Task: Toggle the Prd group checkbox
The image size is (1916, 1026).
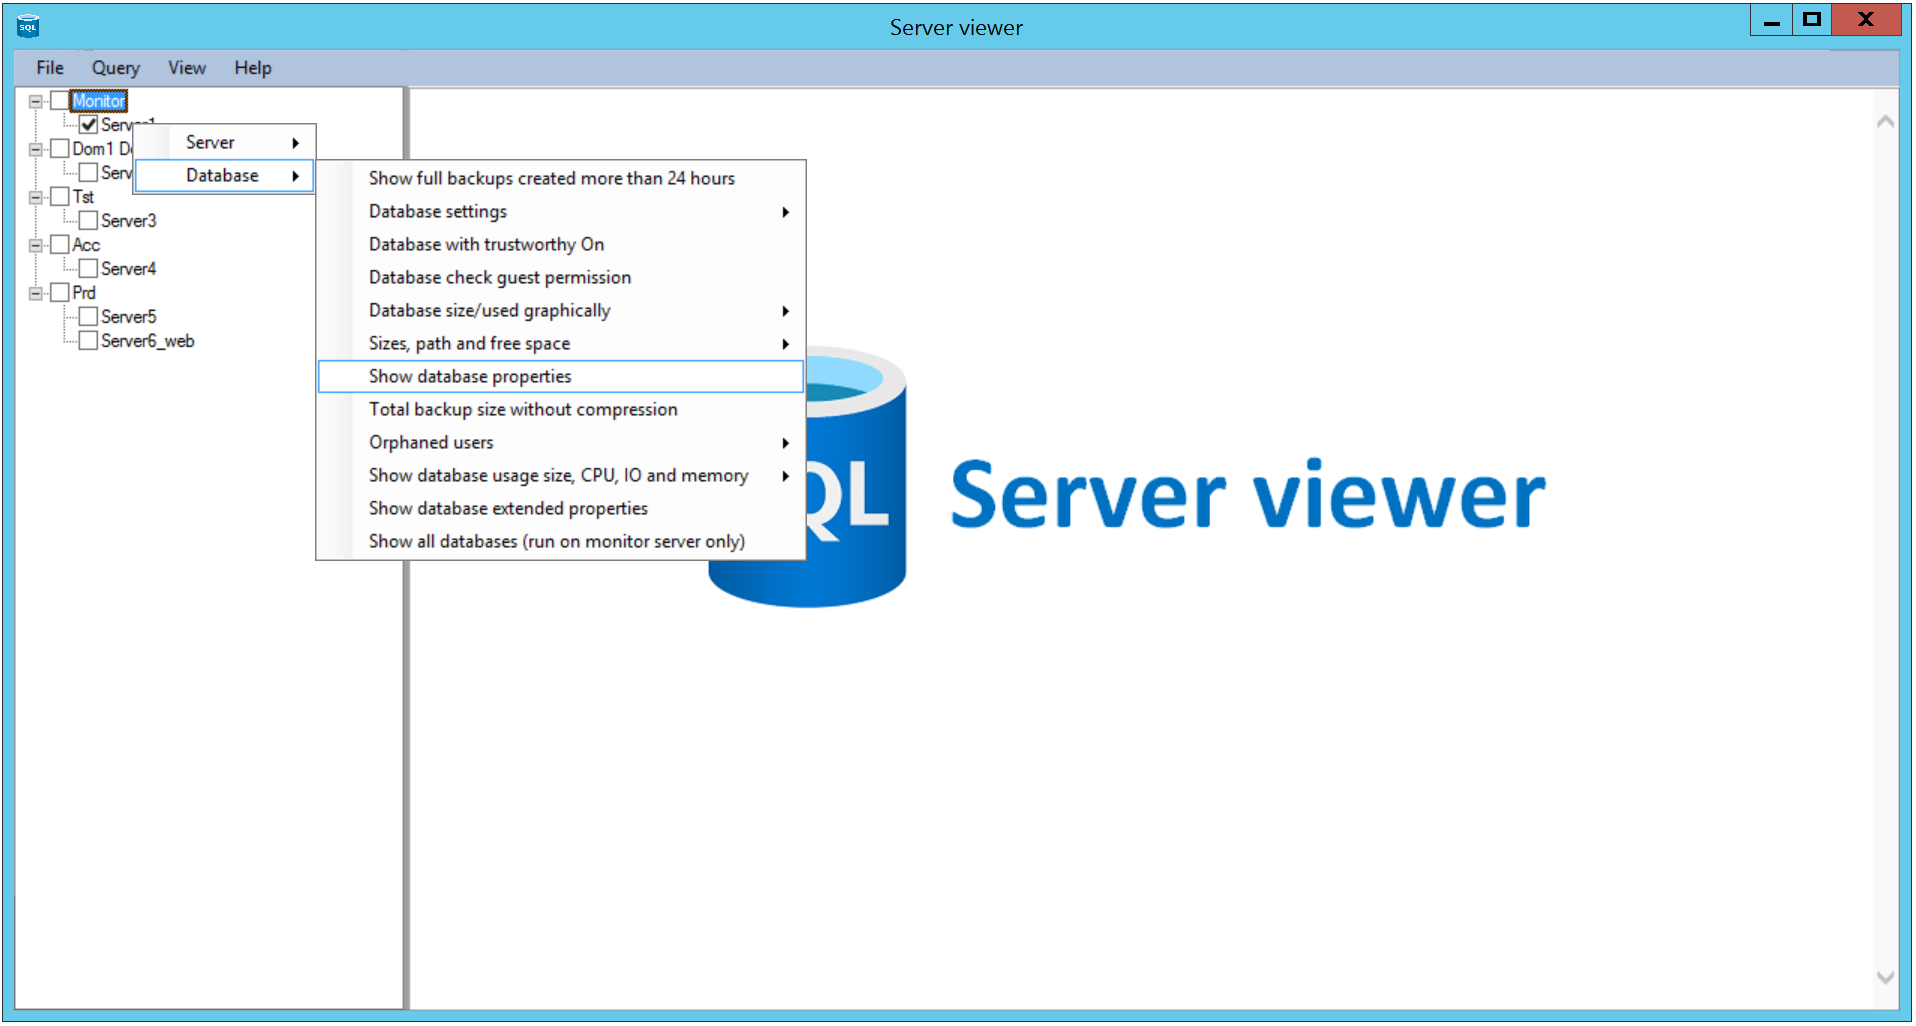Action: point(60,293)
